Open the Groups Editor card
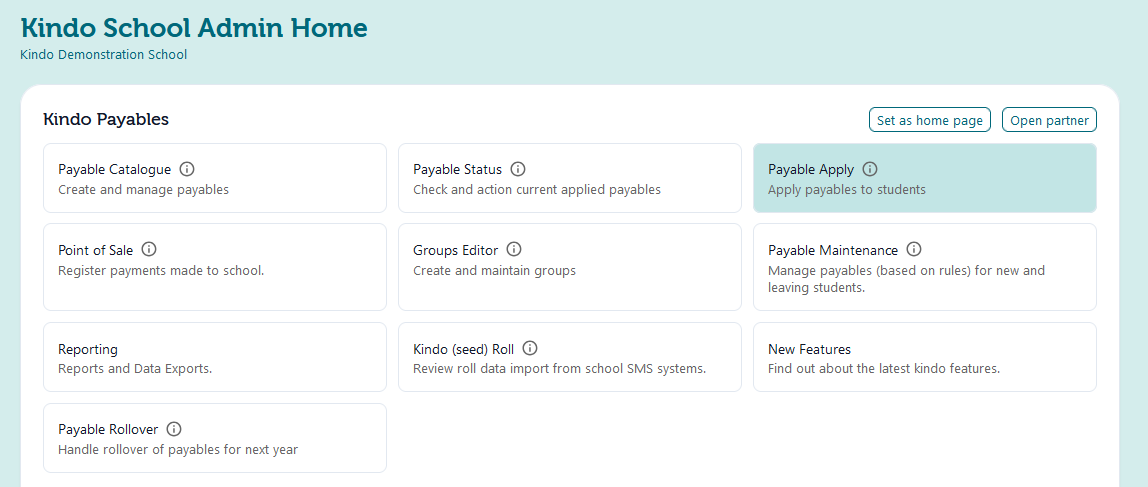1148x487 pixels. pyautogui.click(x=570, y=267)
